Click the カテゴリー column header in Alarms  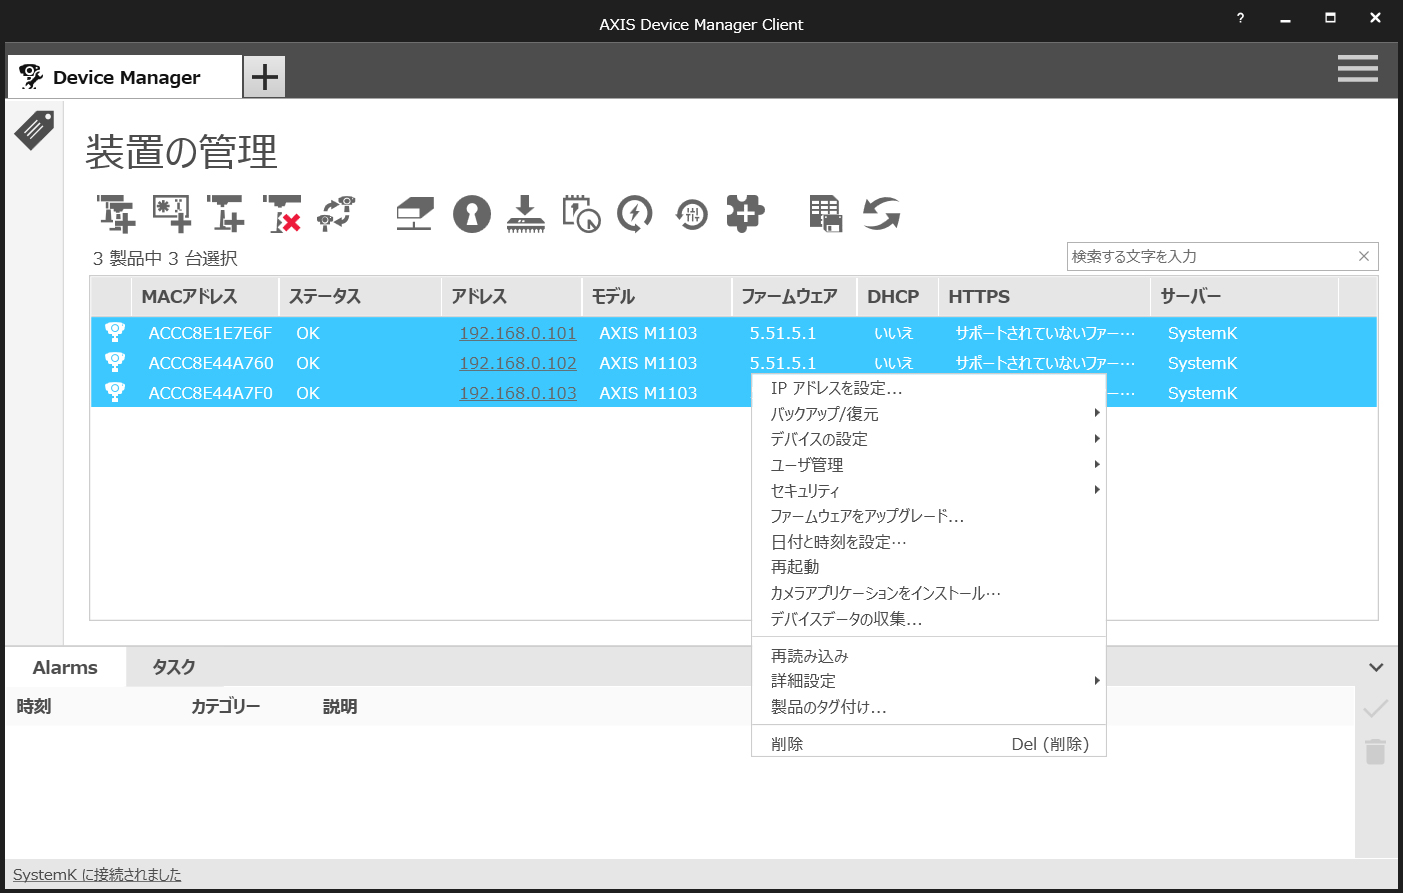coord(226,706)
